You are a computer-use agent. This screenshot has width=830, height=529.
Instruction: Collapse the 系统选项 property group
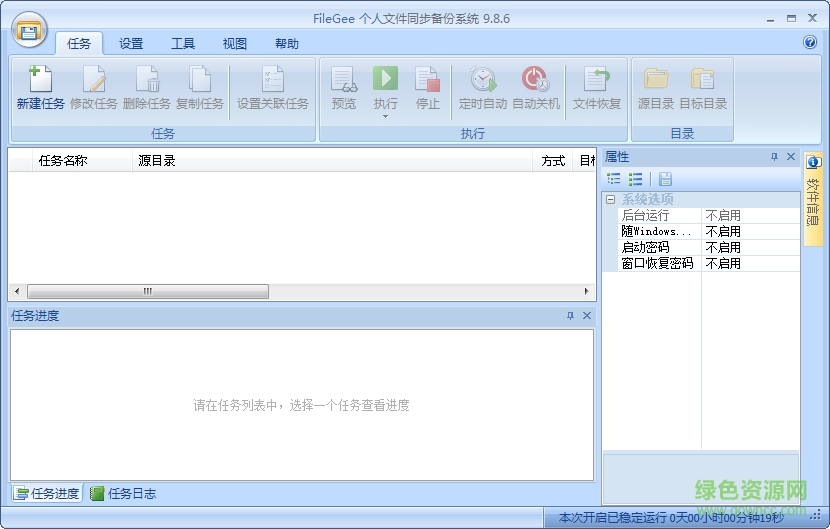(610, 200)
